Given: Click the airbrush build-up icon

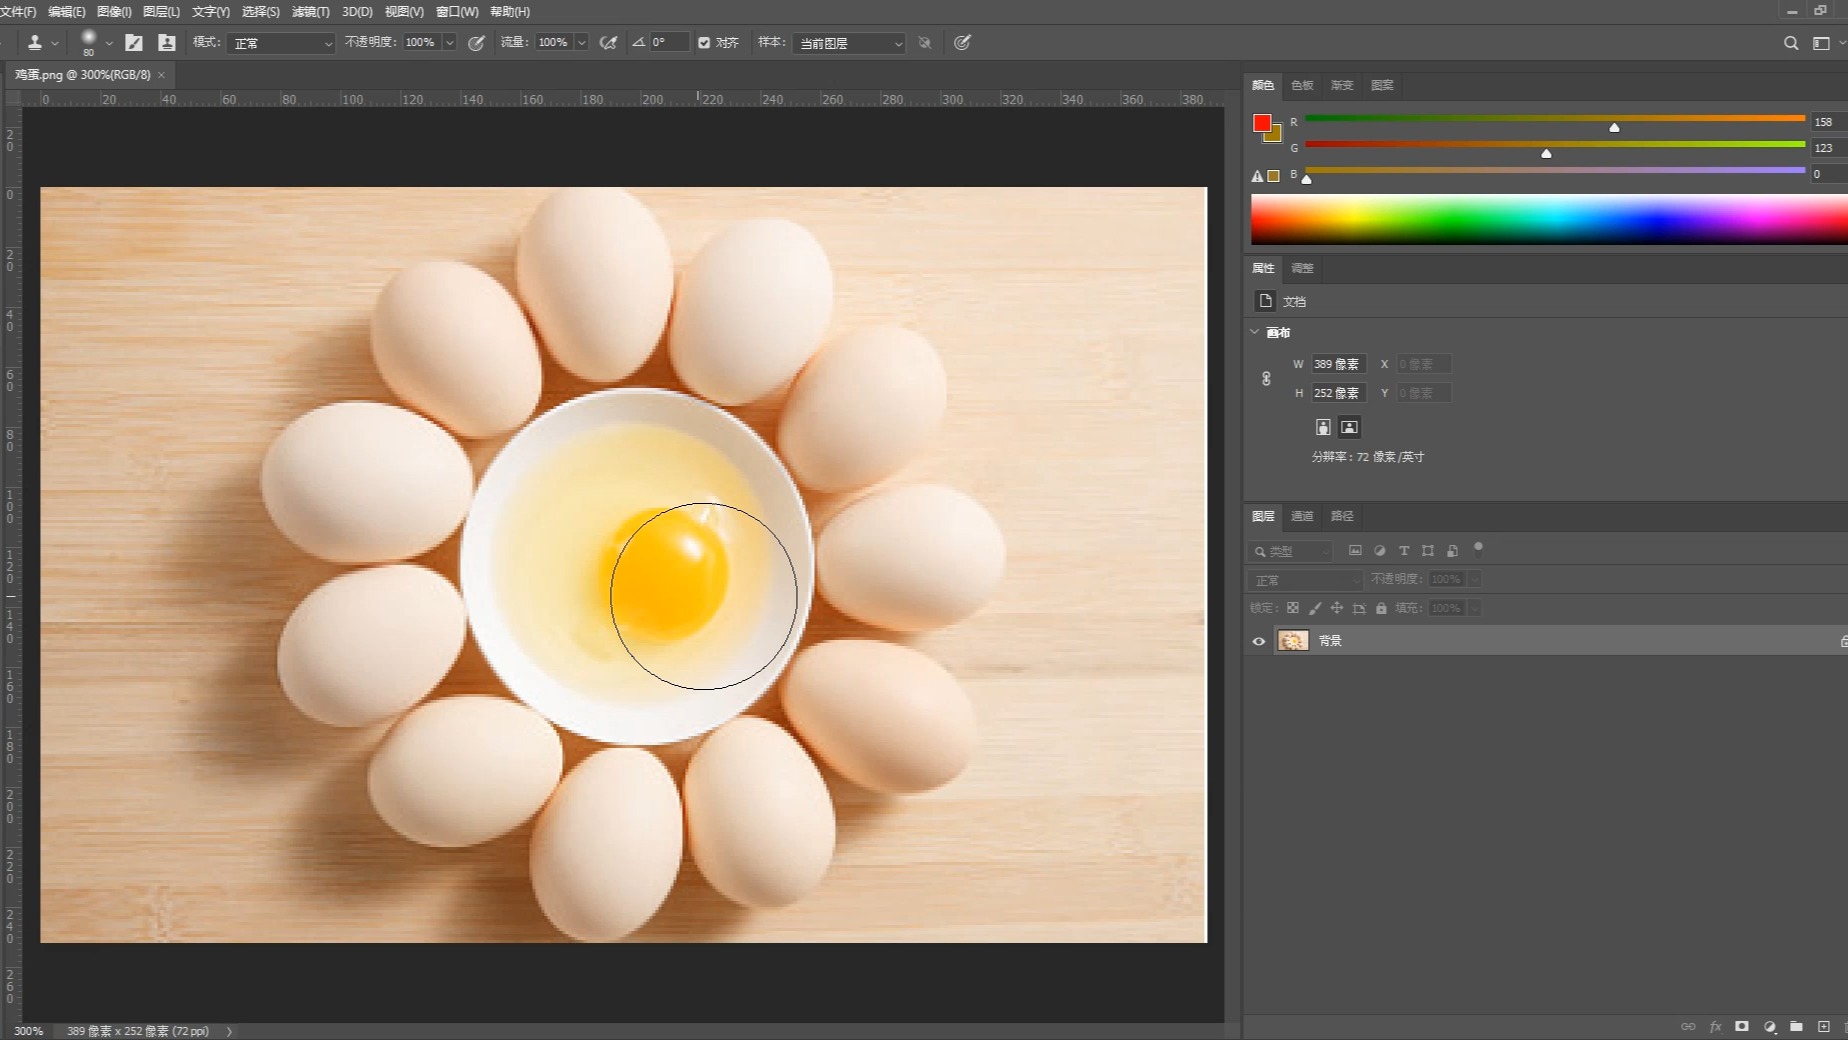Looking at the screenshot, I should pos(608,43).
